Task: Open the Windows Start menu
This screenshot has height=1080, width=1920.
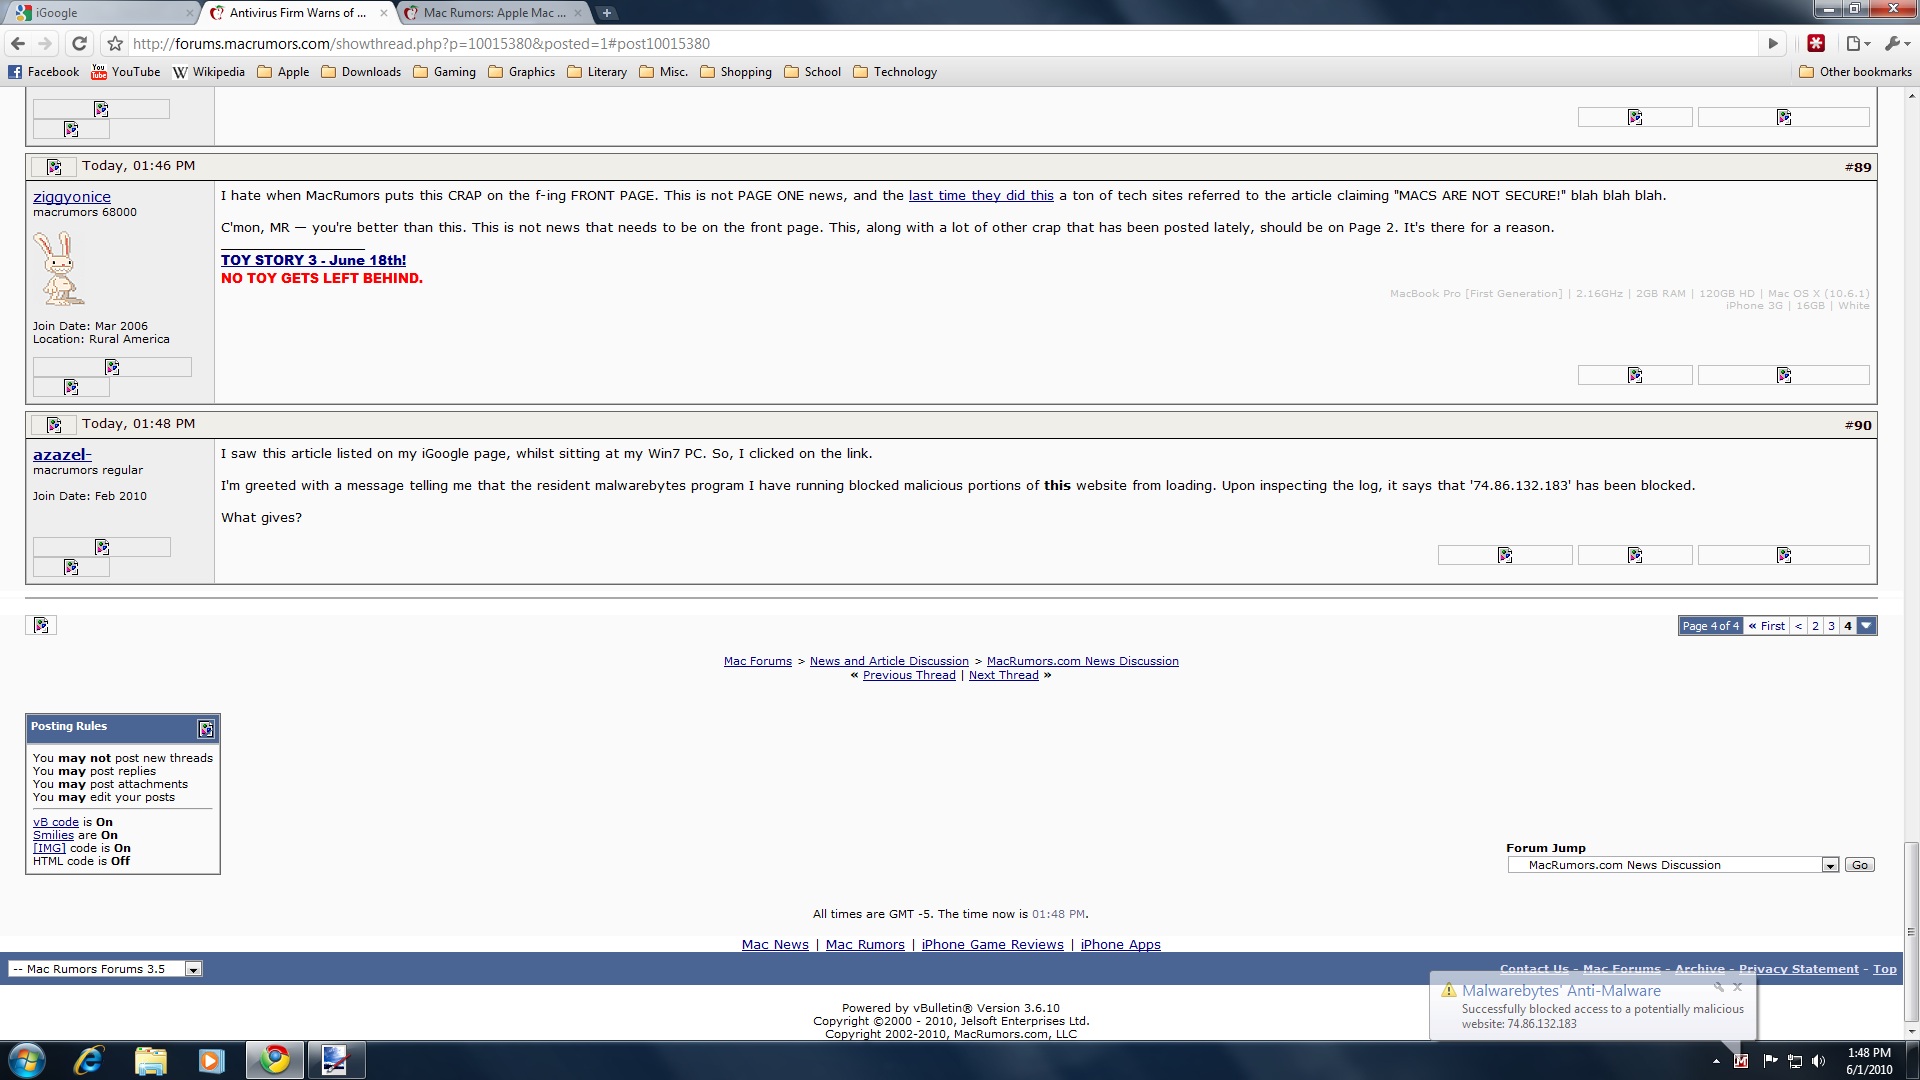Action: [27, 1060]
